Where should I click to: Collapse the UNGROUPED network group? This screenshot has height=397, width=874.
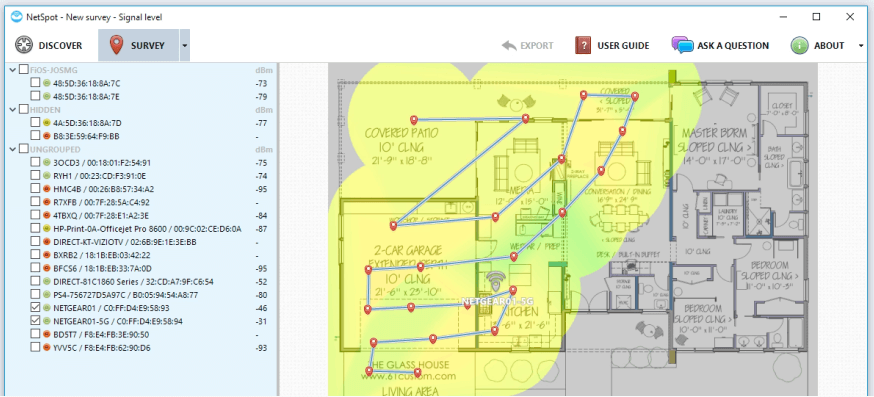pyautogui.click(x=13, y=149)
